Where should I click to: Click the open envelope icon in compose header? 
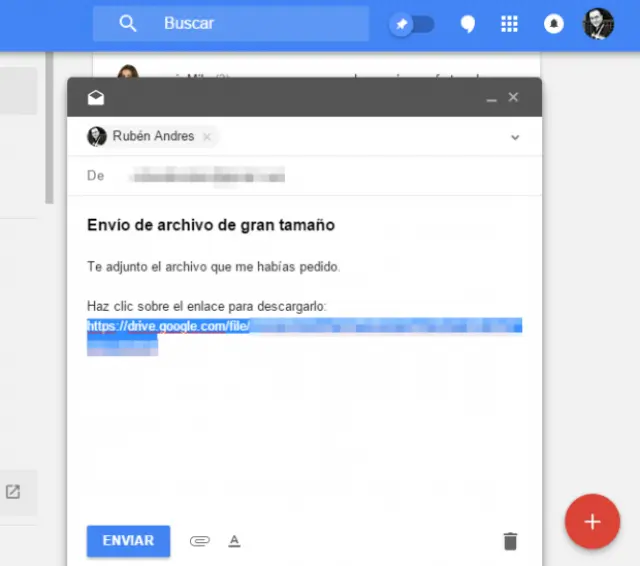[x=96, y=98]
